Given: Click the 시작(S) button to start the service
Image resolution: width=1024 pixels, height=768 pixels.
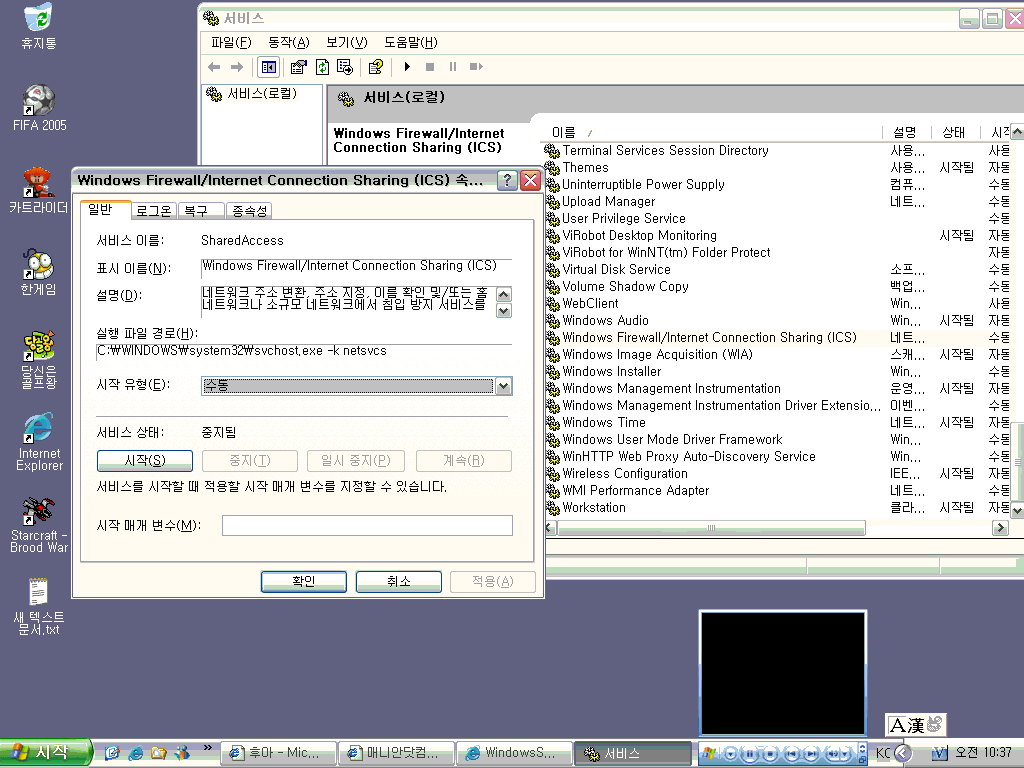Looking at the screenshot, I should click(x=145, y=460).
